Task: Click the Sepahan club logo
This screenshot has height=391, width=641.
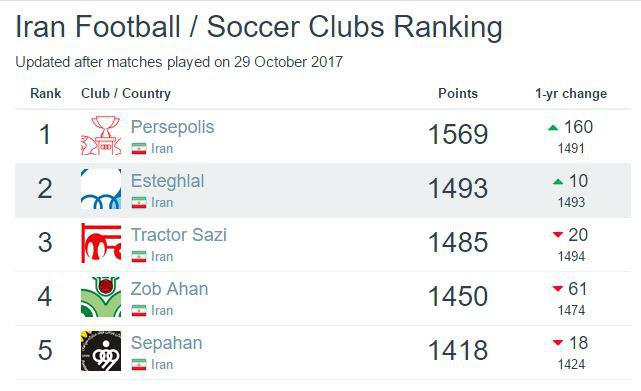Action: 101,351
